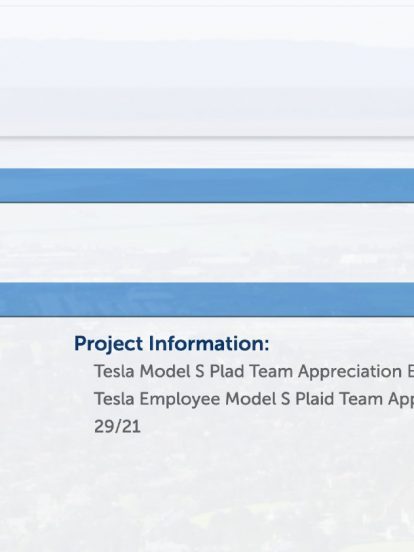Click the word Team in the second line
Screen dimensions: 414x552
[361, 399]
